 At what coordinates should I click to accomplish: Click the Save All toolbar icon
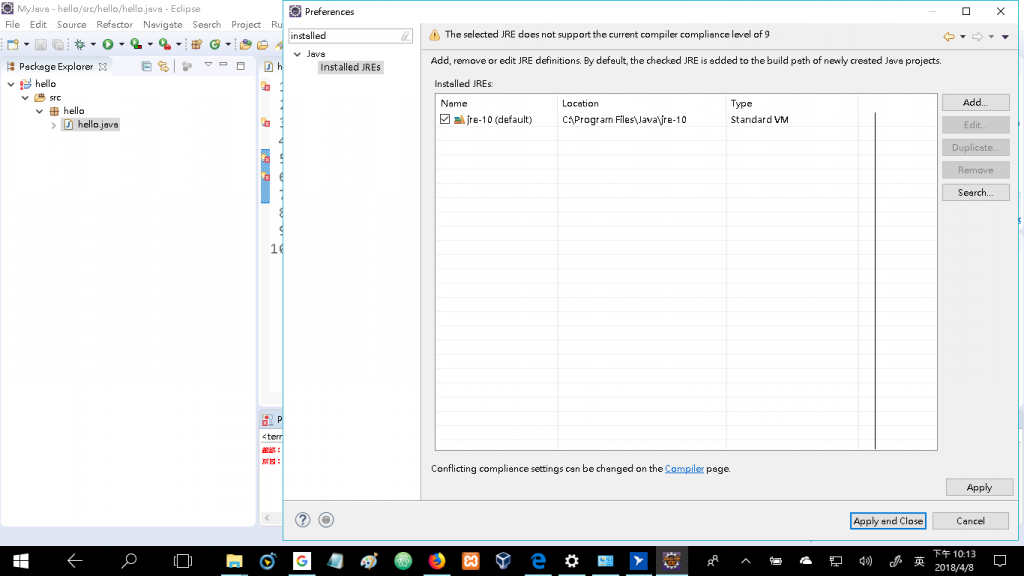[x=58, y=44]
